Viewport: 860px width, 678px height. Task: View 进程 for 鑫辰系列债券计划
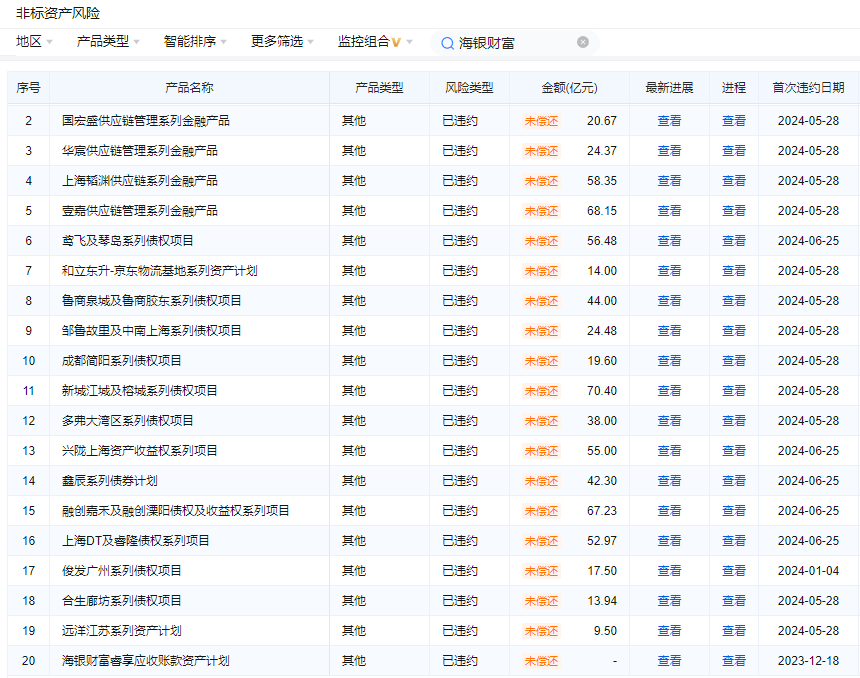click(734, 481)
